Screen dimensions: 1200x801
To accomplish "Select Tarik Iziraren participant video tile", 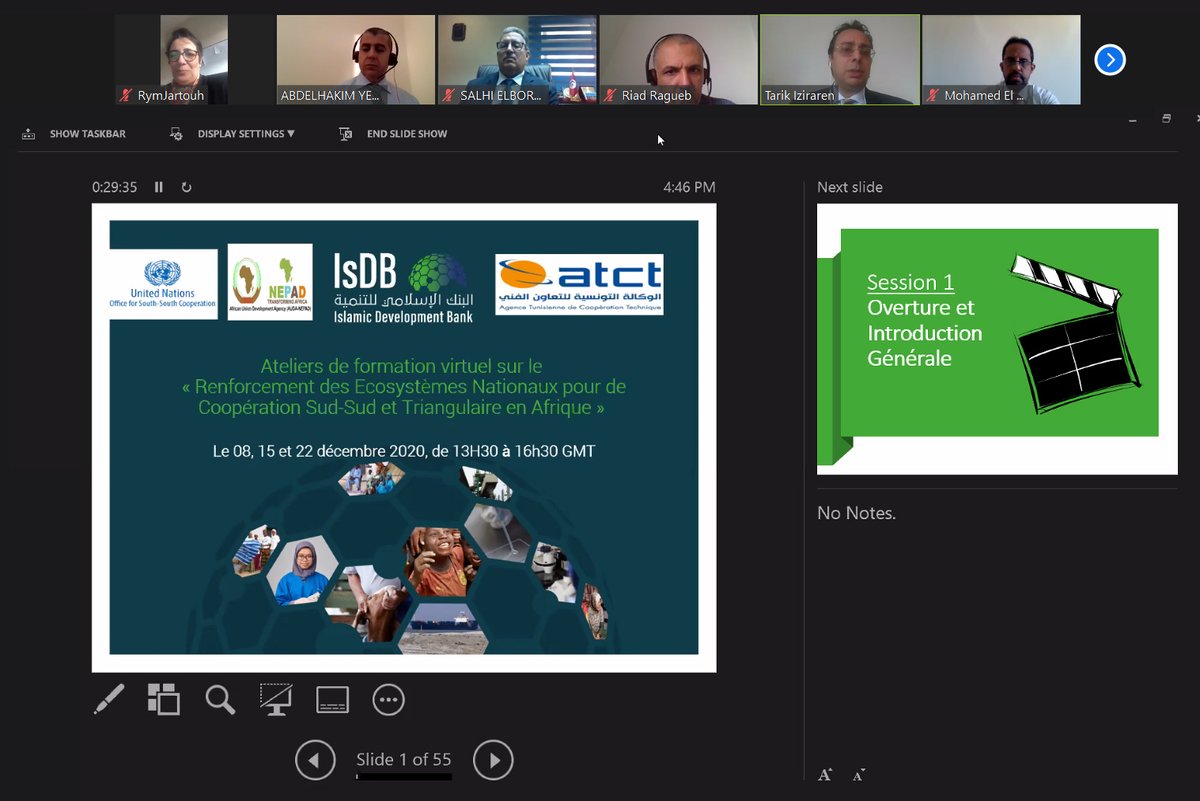I will (840, 60).
